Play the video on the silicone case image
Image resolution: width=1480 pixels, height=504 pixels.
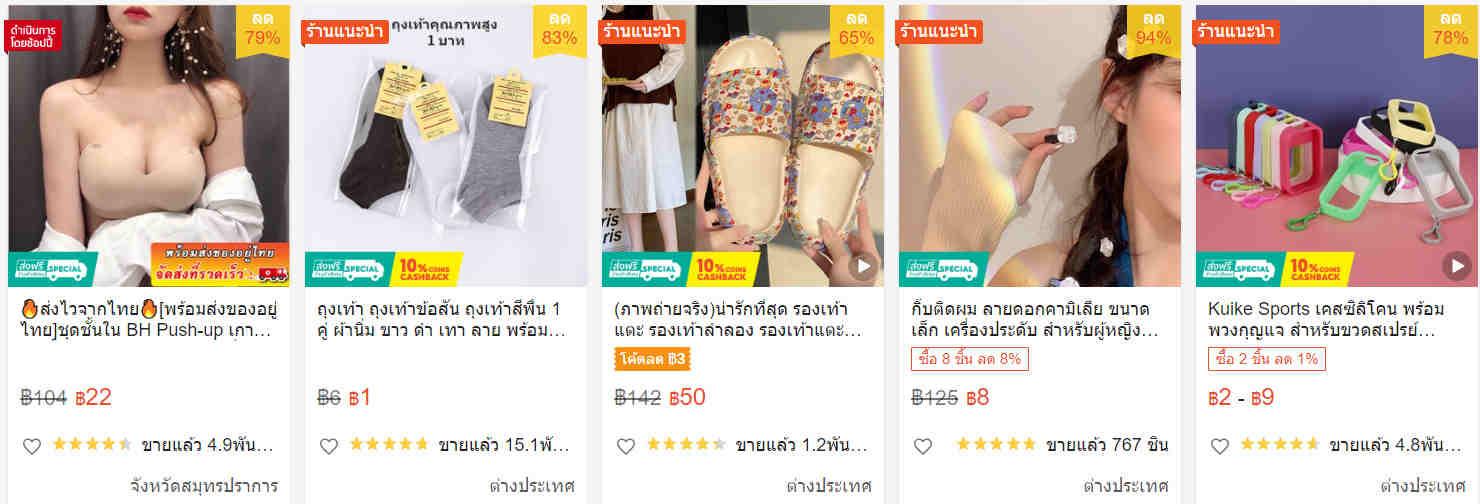pyautogui.click(x=1457, y=266)
